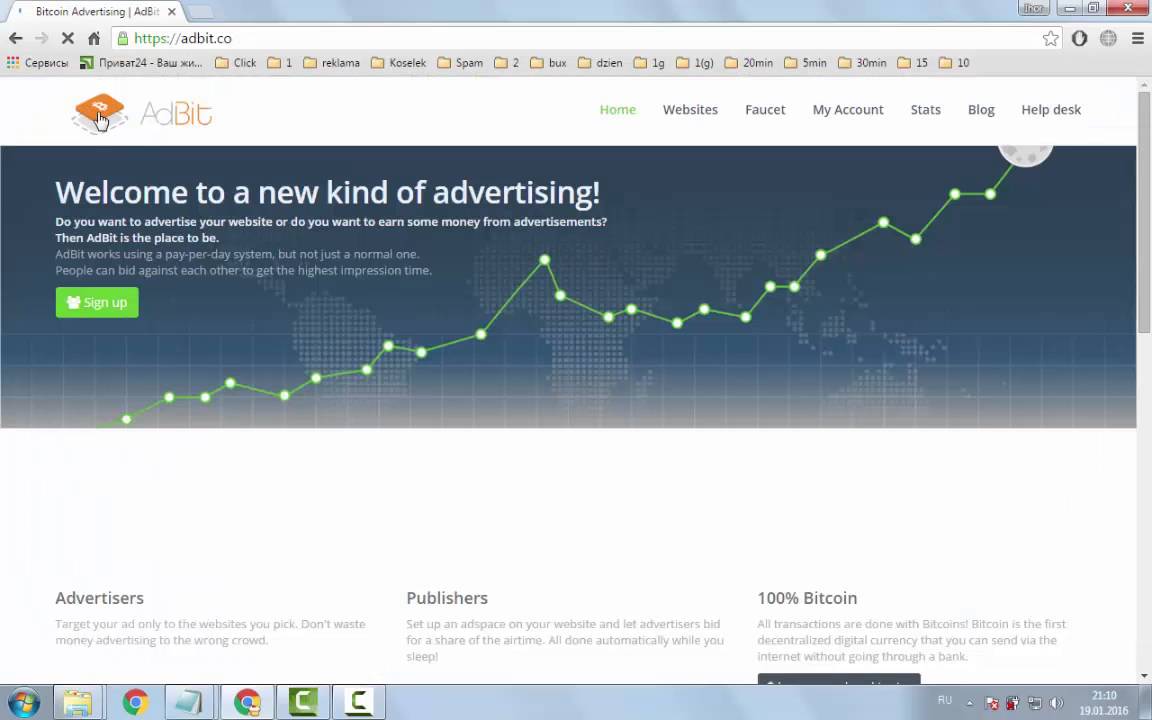This screenshot has height=720, width=1152.
Task: Click the Publishers heading
Action: click(447, 598)
